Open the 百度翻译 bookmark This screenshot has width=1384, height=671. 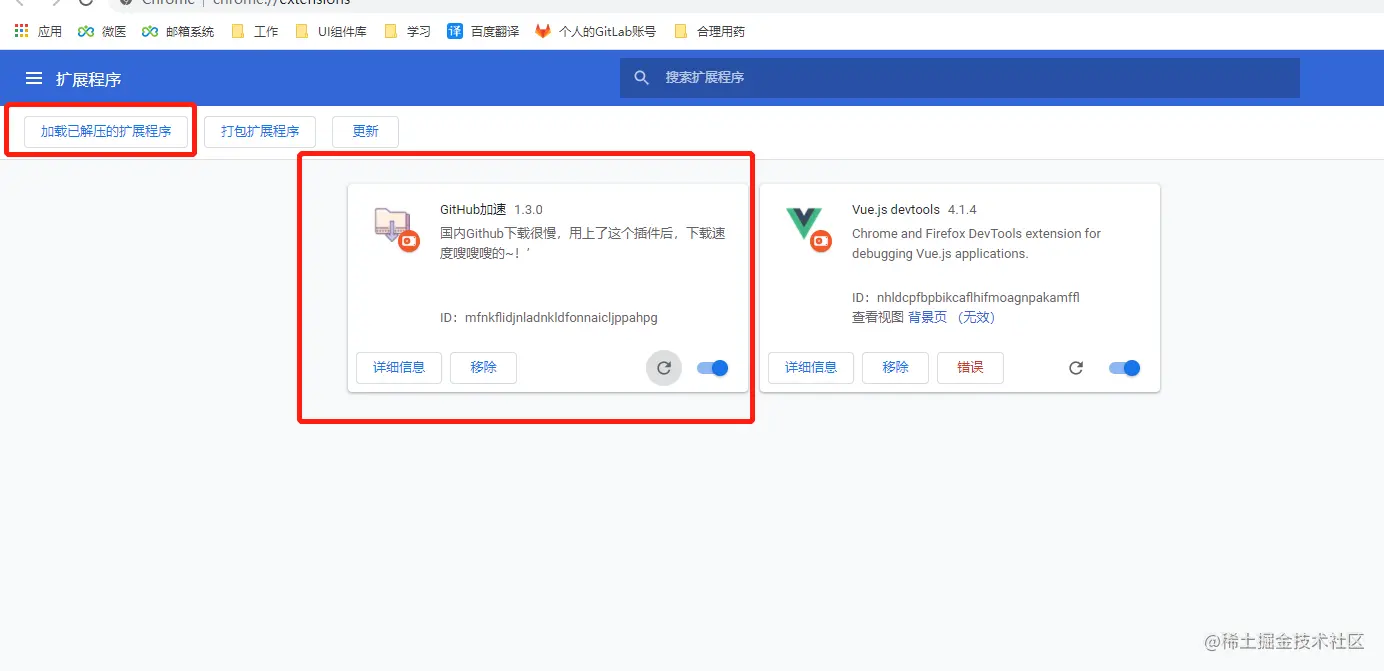pos(483,31)
